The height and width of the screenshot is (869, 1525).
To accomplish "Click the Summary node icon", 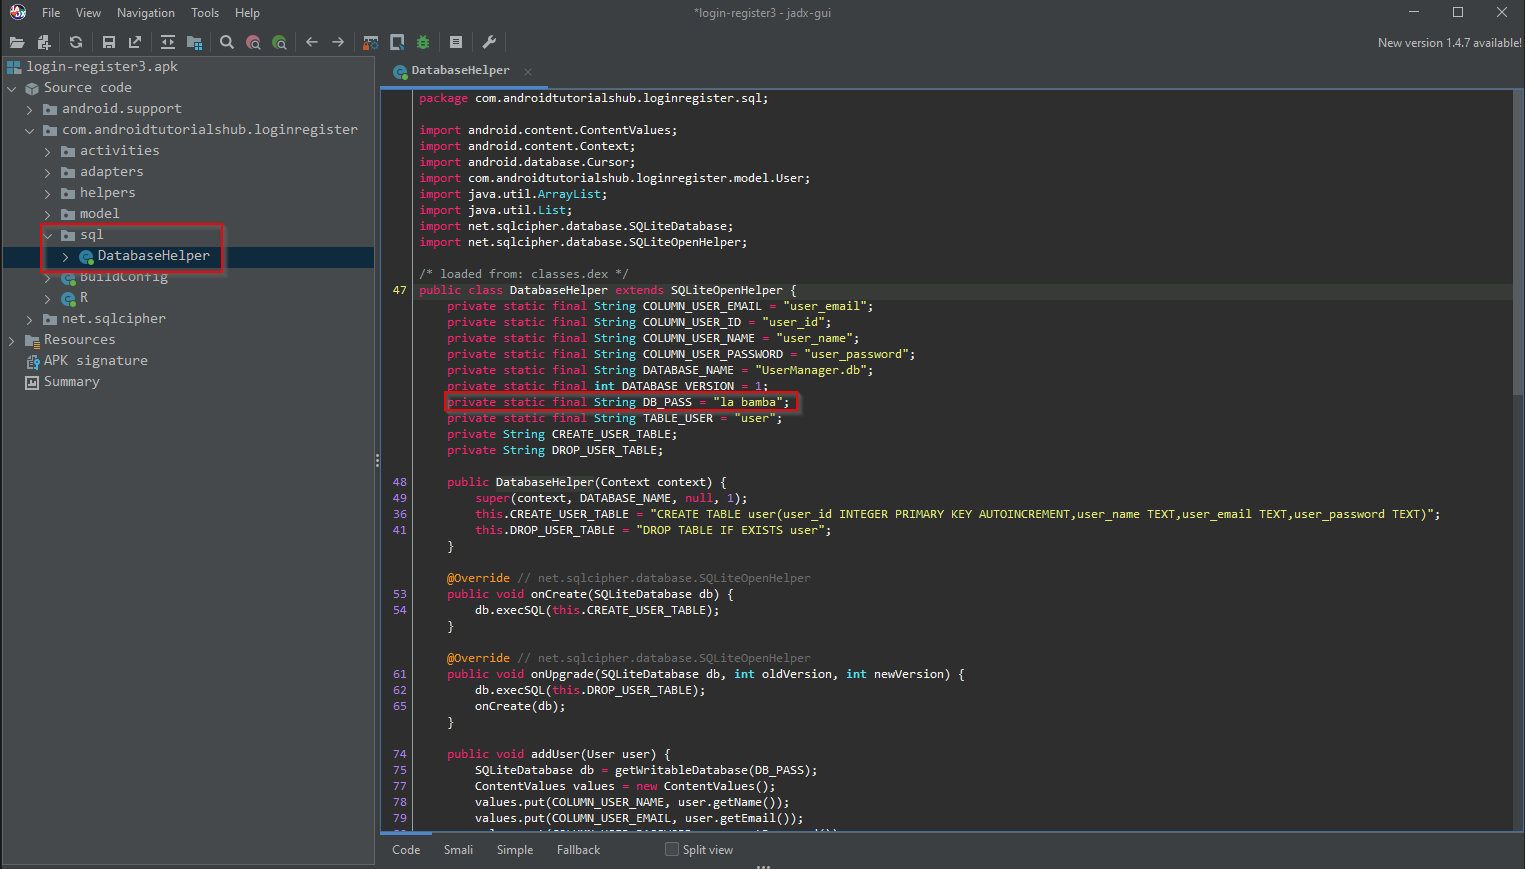I will [x=32, y=382].
